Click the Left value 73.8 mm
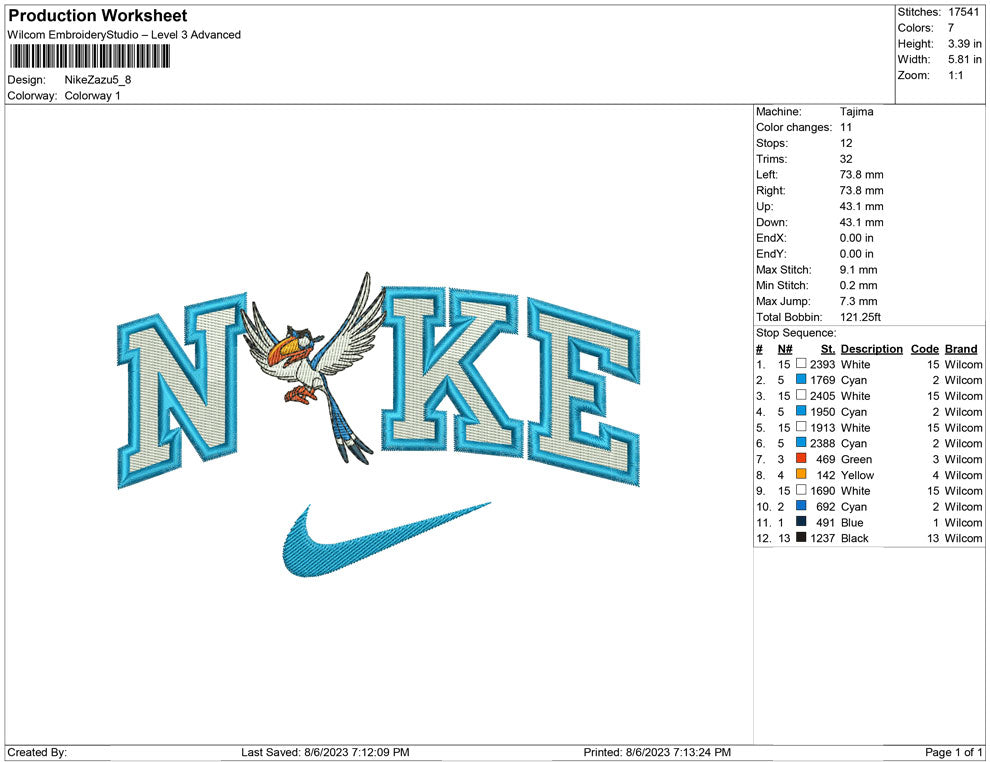990x762 pixels. coord(862,175)
